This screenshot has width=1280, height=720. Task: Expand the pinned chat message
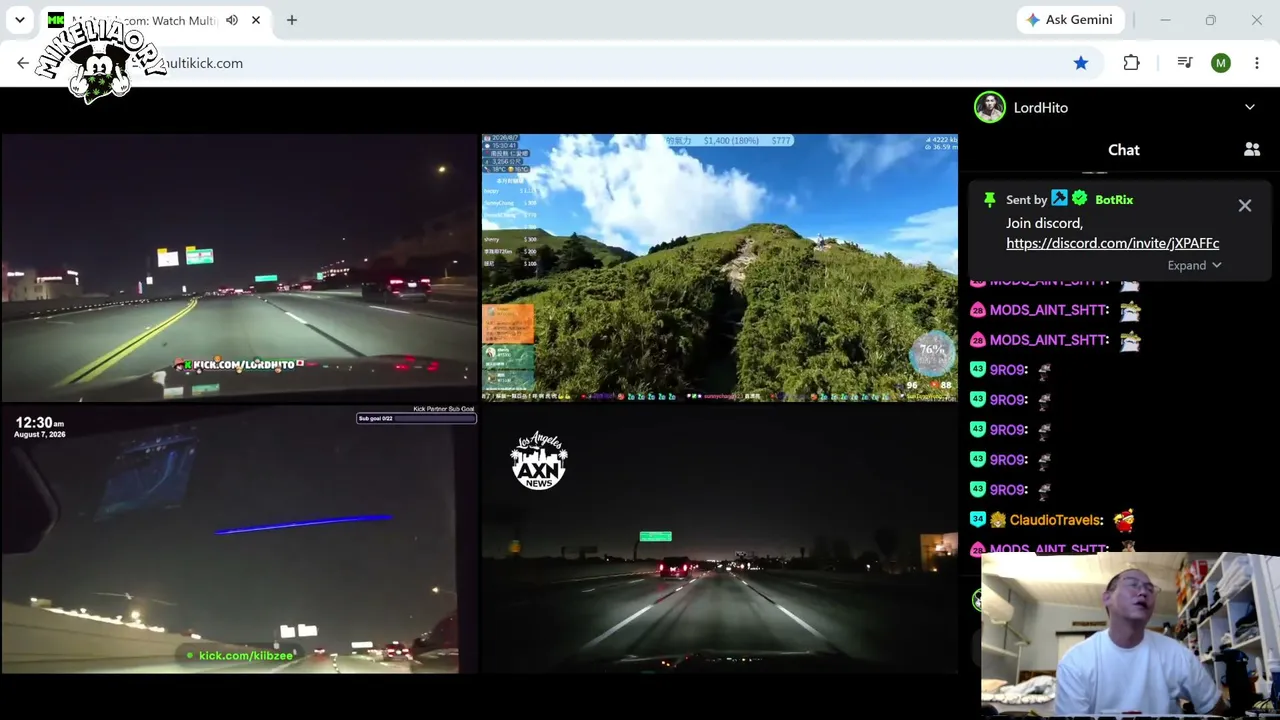click(x=1194, y=265)
